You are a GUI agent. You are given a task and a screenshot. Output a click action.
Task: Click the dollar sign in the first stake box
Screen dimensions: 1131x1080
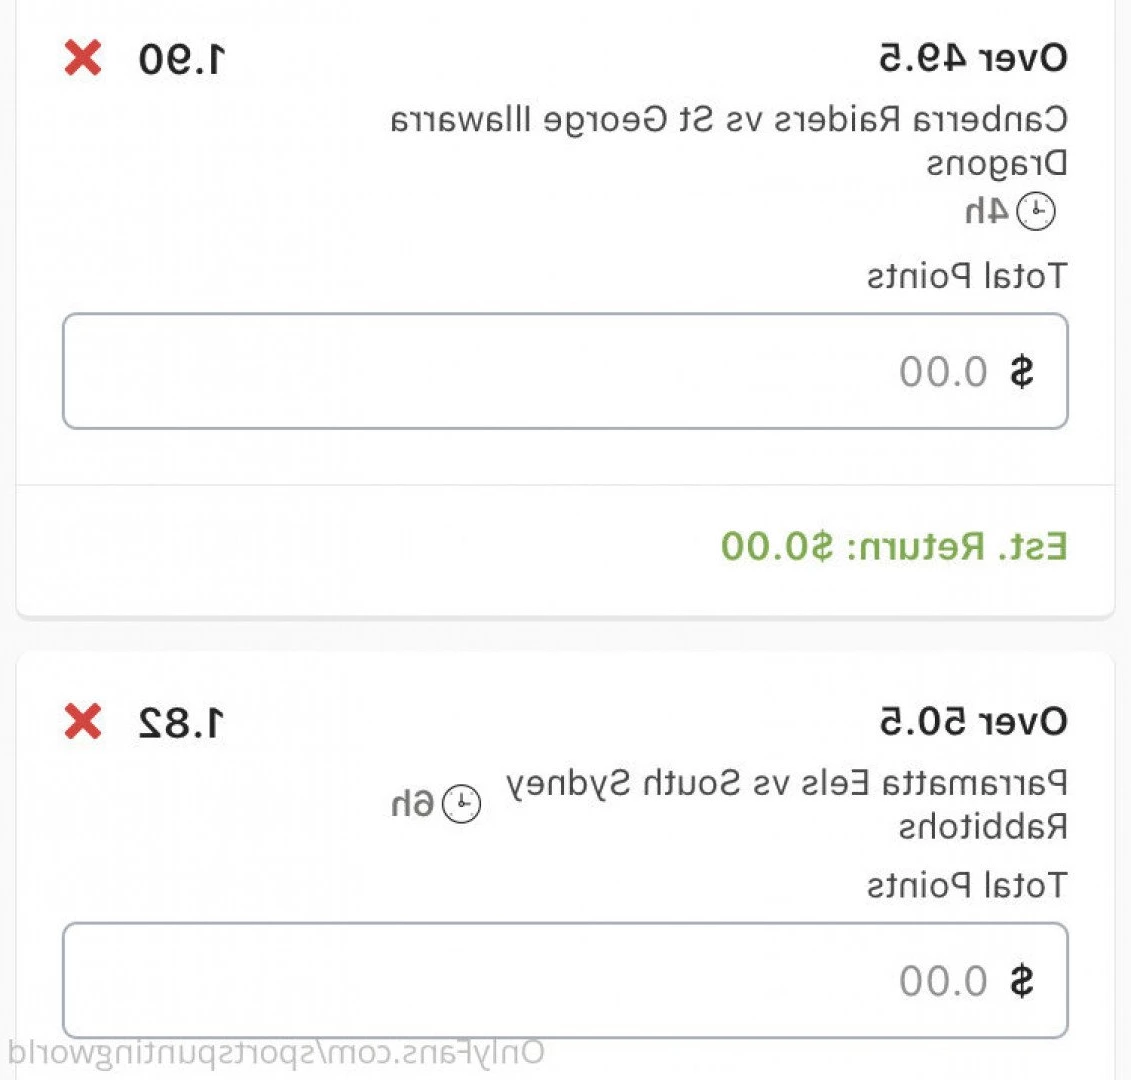[1021, 372]
